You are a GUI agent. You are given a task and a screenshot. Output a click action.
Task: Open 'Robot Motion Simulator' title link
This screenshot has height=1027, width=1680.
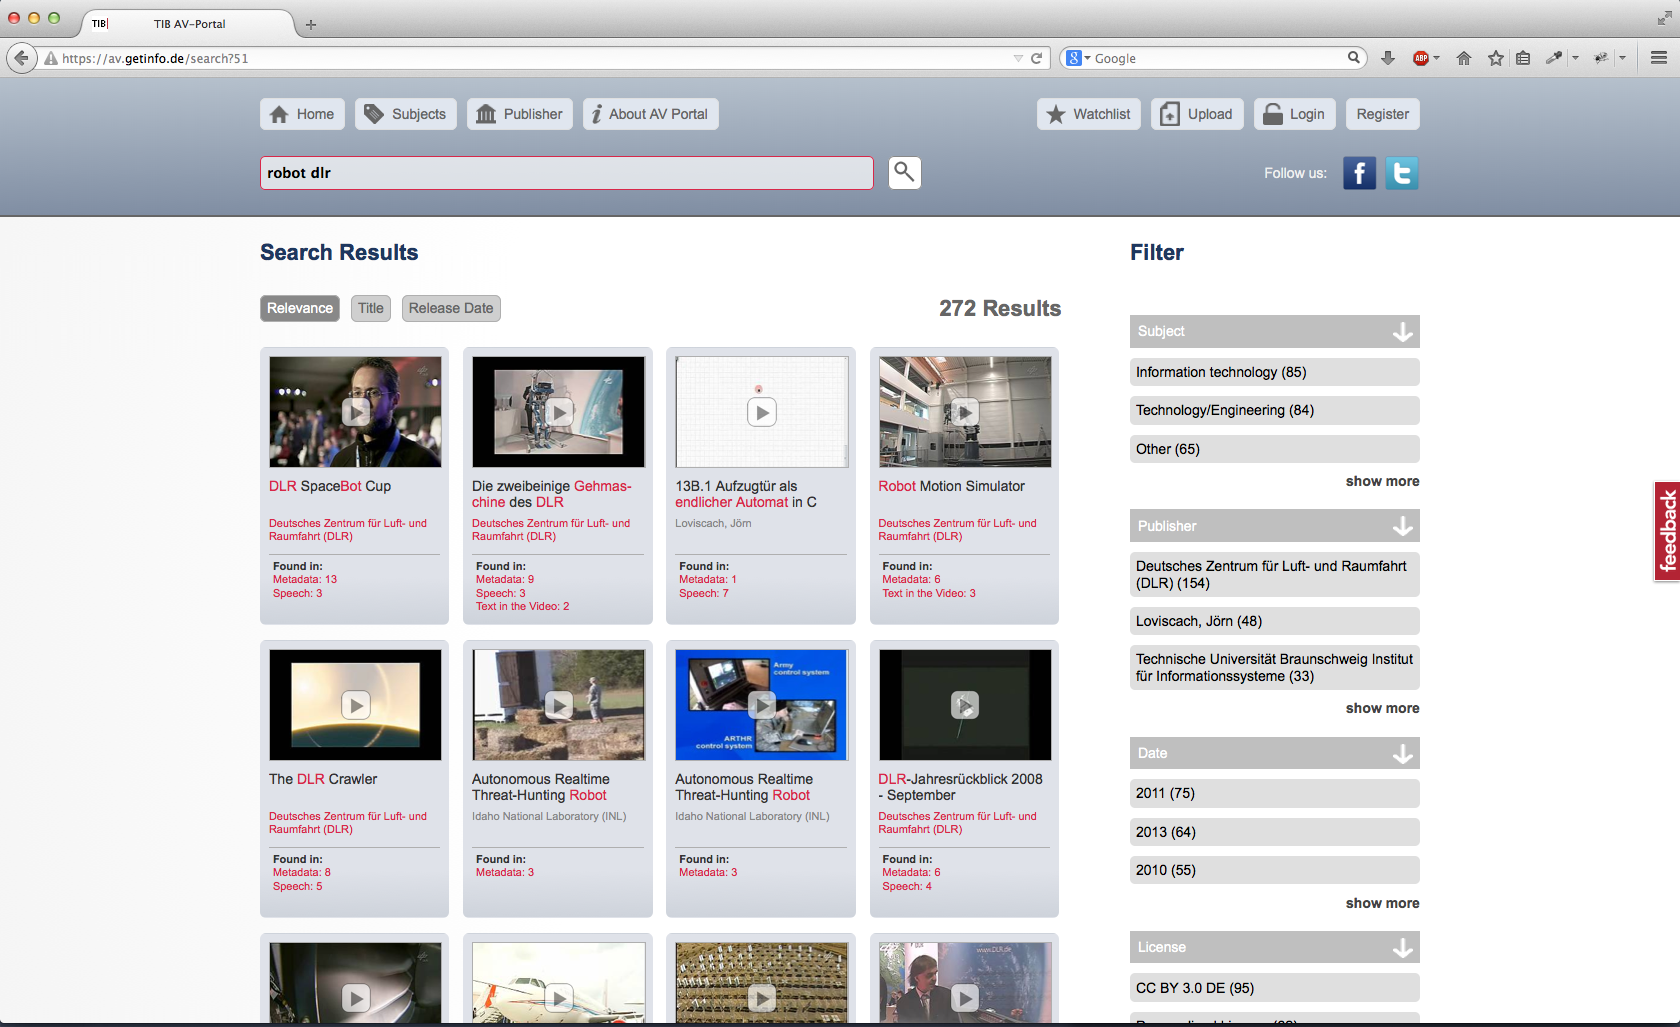click(952, 486)
